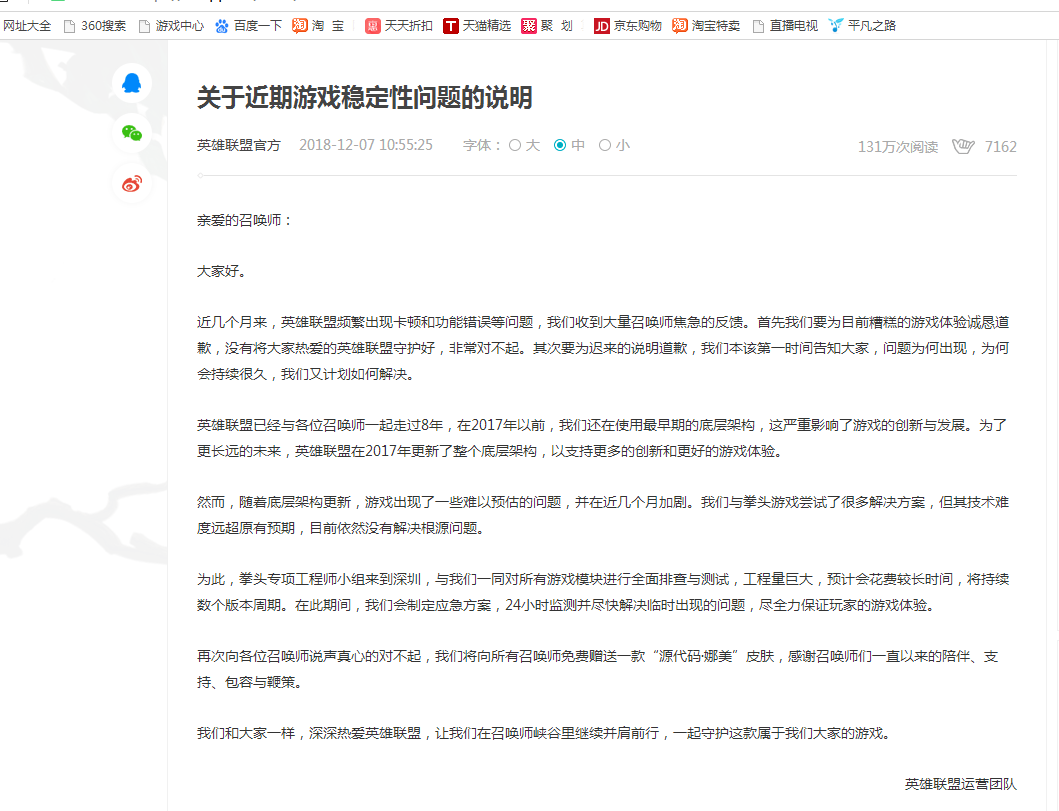
Task: Open 百度一下 bookmark
Action: click(x=248, y=25)
